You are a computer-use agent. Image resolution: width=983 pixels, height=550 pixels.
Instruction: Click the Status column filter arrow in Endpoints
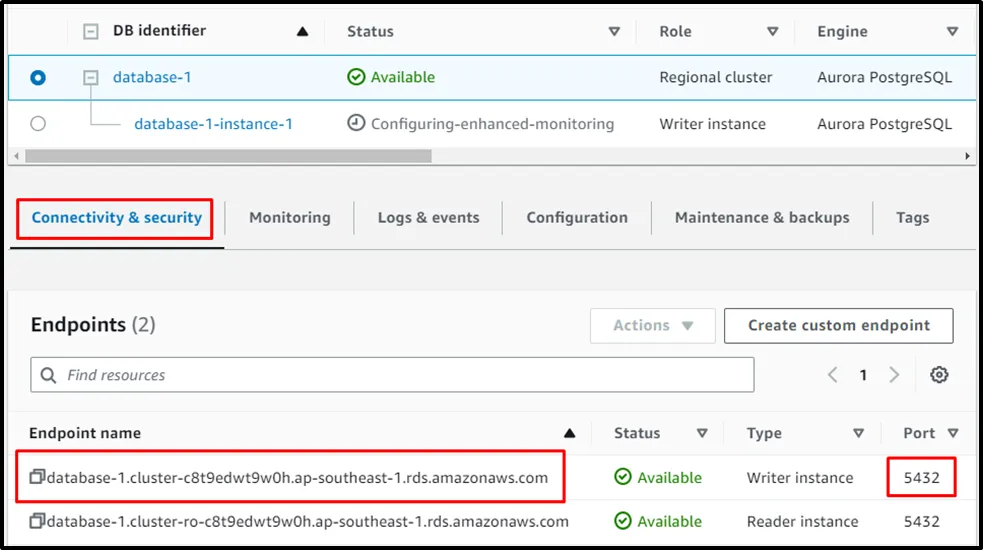point(702,434)
